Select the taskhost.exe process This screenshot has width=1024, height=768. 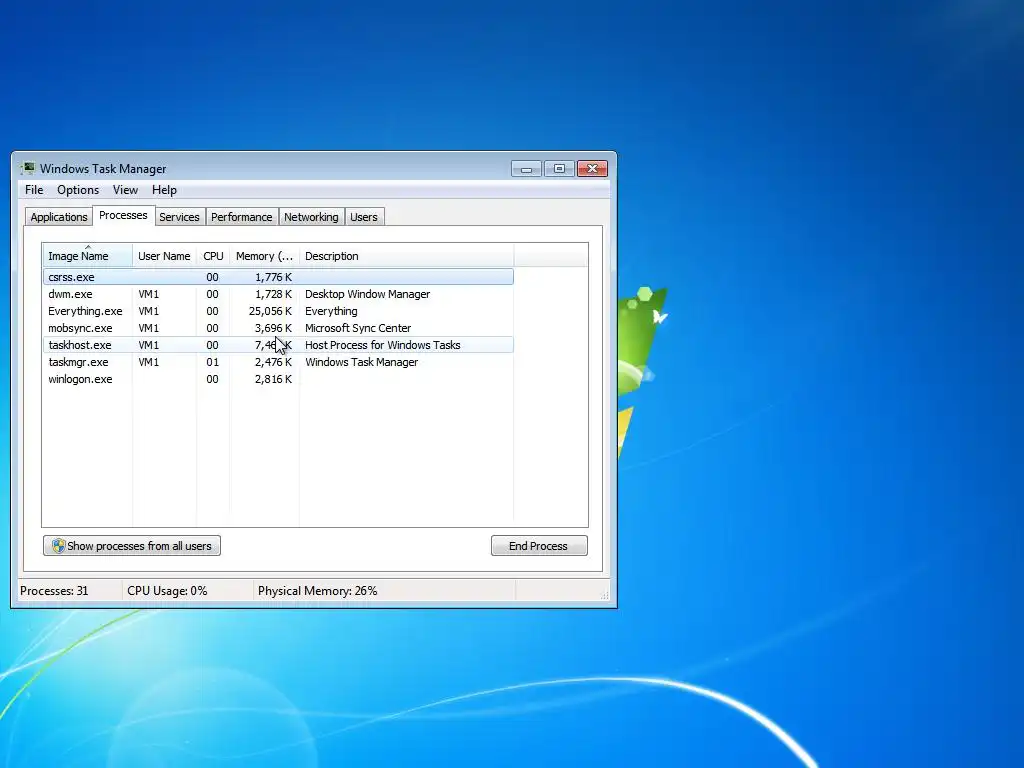tap(278, 345)
